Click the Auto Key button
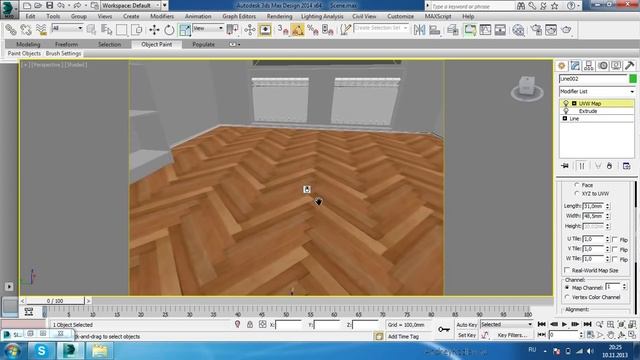The height and width of the screenshot is (360, 640). pyautogui.click(x=467, y=324)
